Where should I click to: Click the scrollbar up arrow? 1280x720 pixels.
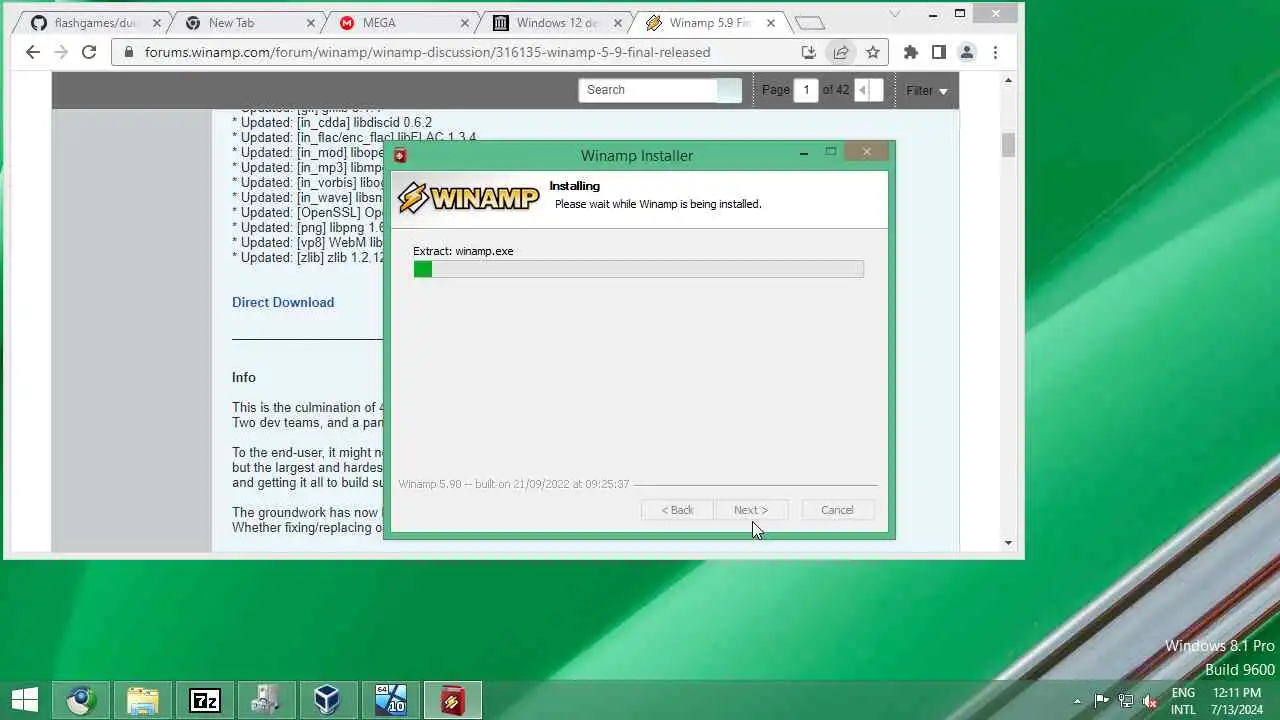click(x=1008, y=80)
